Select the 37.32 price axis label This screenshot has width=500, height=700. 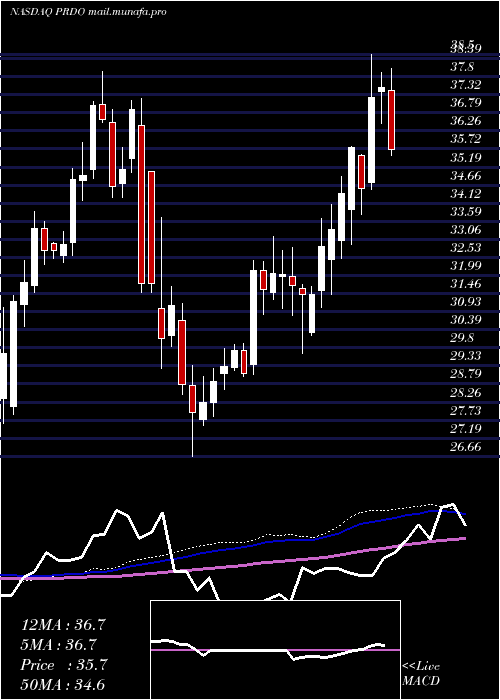pyautogui.click(x=466, y=85)
